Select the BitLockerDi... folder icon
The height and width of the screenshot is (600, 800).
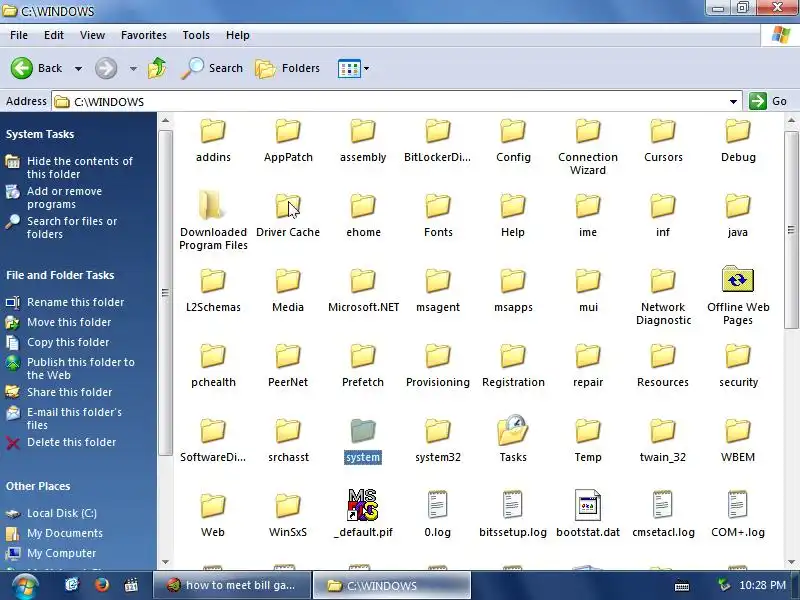[x=438, y=131]
